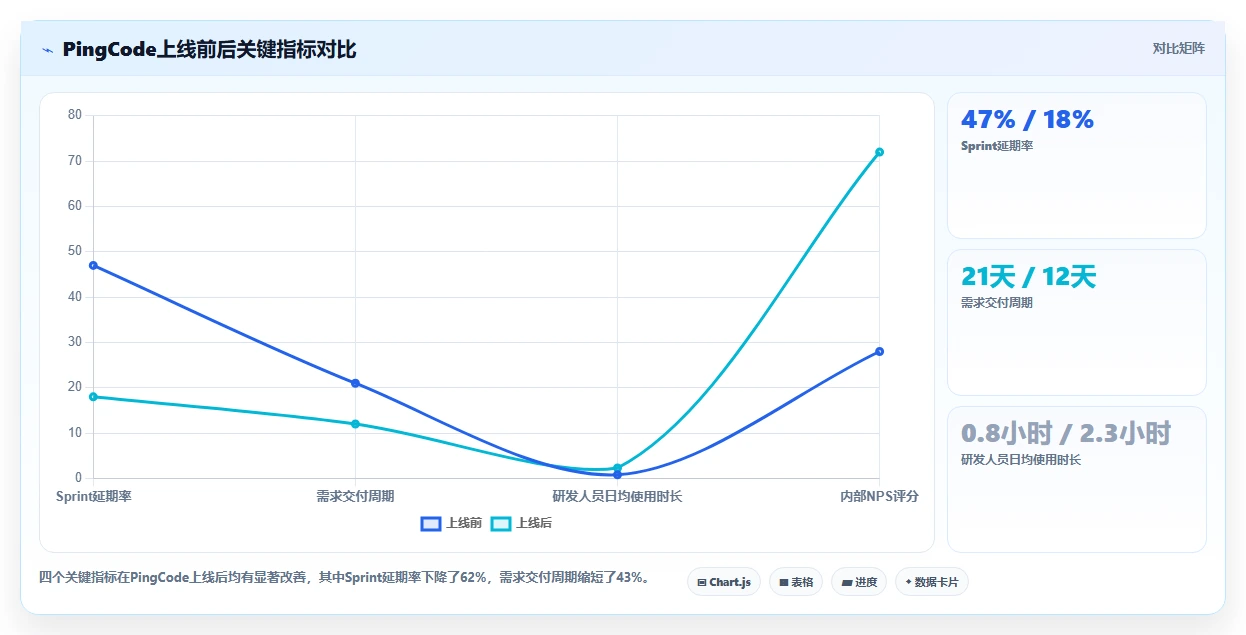Click the y-axis value 50
The width and height of the screenshot is (1246, 635).
click(75, 251)
